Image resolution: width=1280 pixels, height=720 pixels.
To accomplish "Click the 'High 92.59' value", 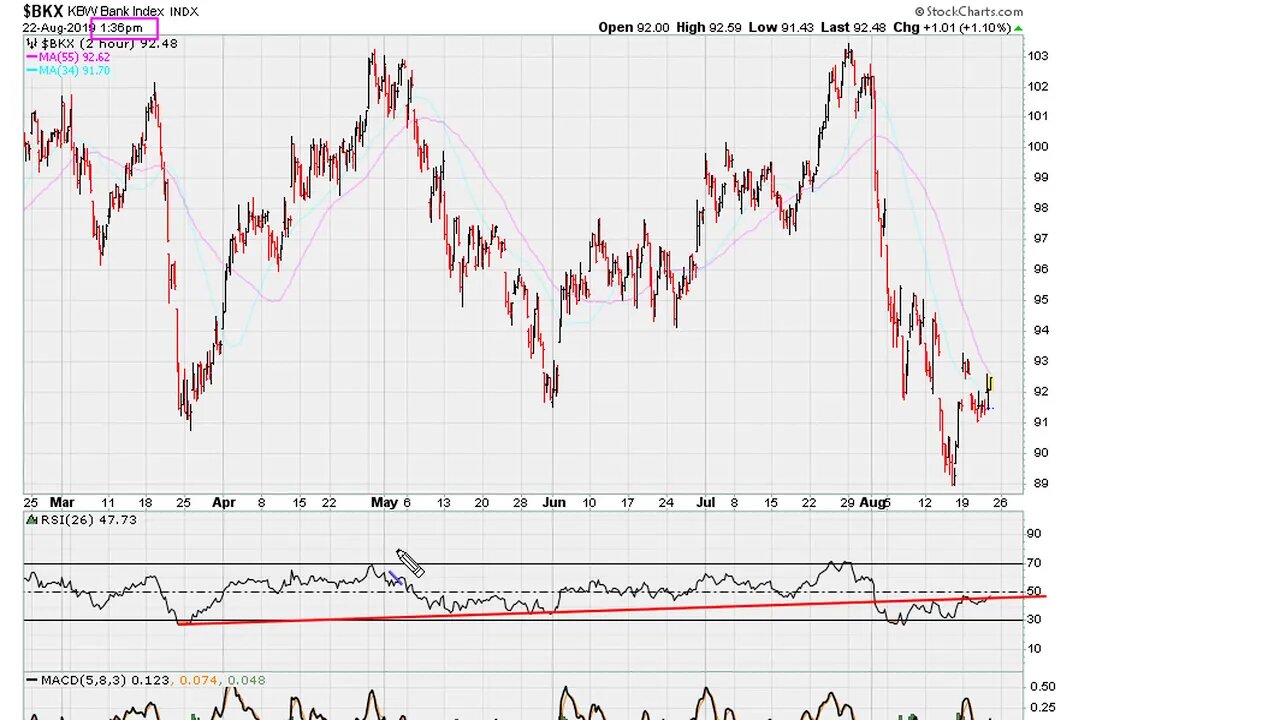I will point(709,27).
